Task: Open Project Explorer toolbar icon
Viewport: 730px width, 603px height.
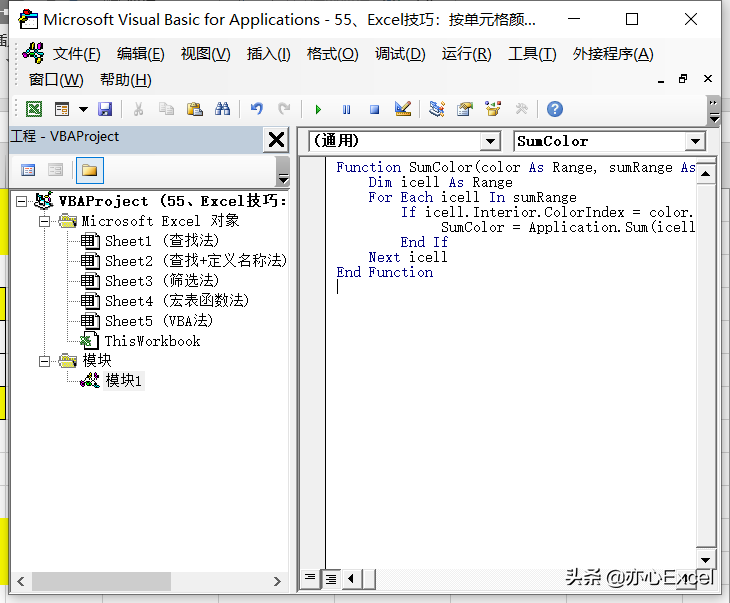Action: (437, 109)
